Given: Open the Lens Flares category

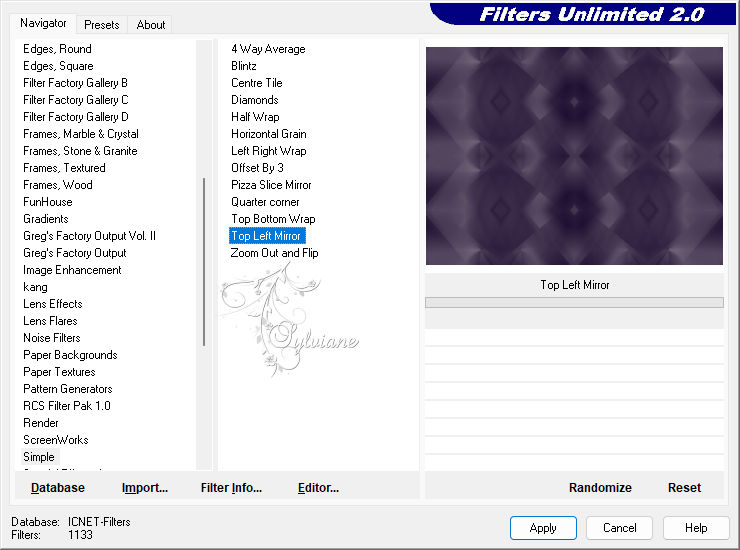Looking at the screenshot, I should pos(50,321).
